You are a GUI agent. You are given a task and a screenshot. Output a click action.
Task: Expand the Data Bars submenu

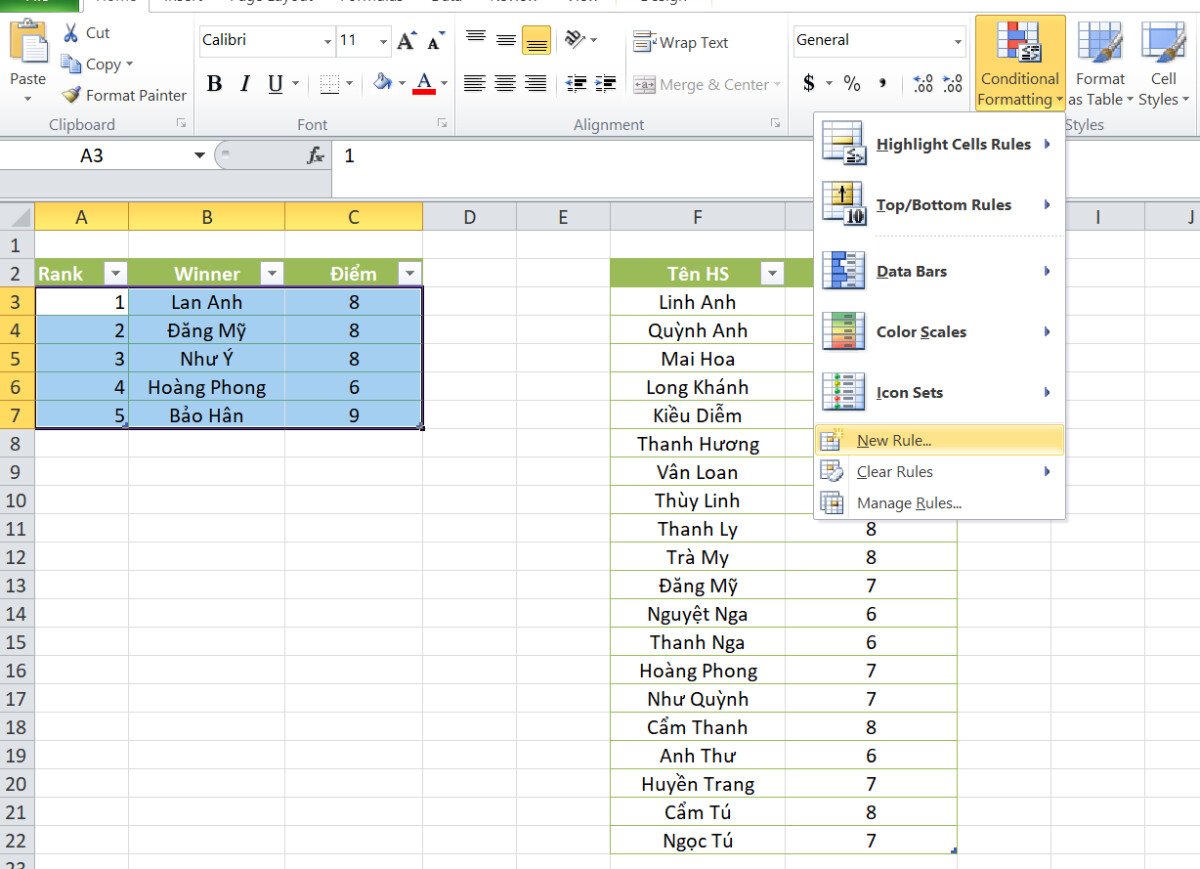click(910, 270)
